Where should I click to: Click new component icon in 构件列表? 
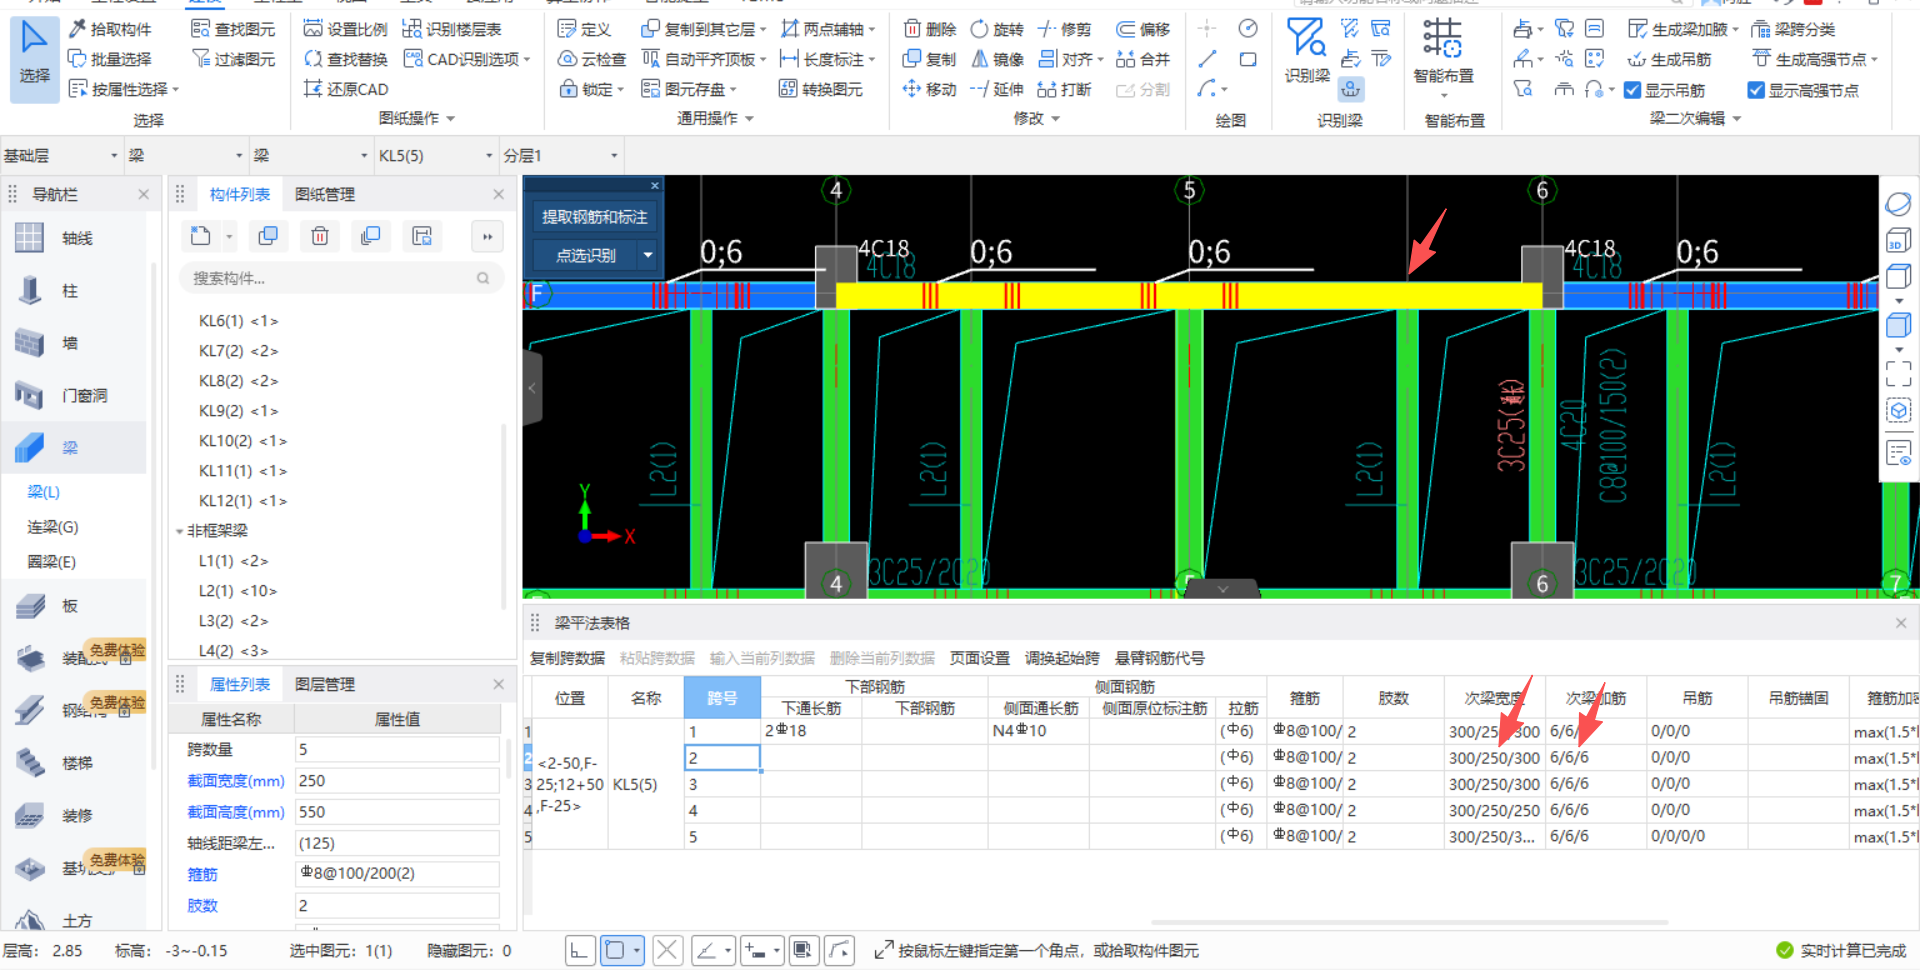(x=201, y=236)
